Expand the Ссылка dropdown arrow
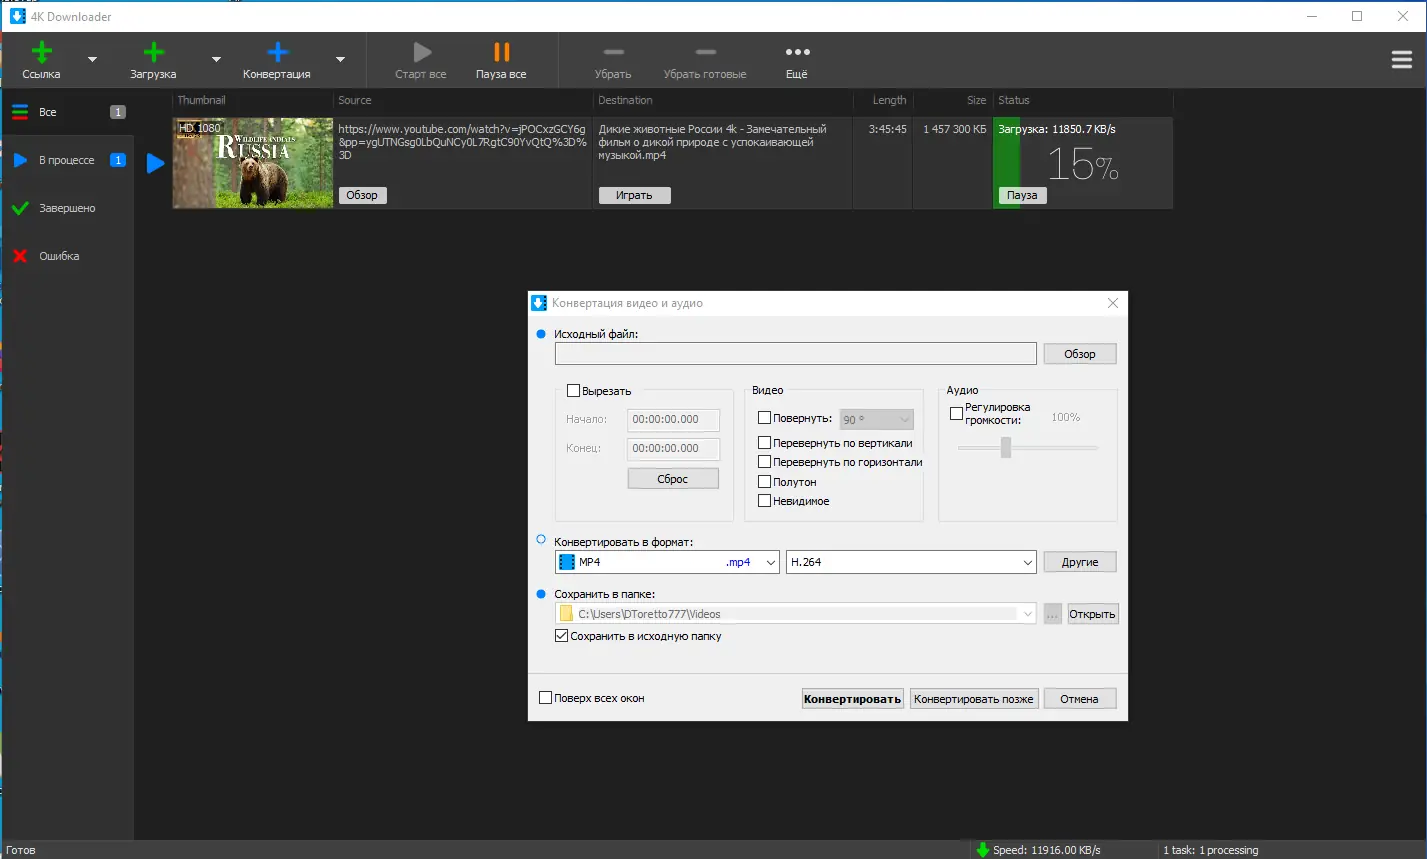Image resolution: width=1427 pixels, height=859 pixels. click(x=92, y=60)
